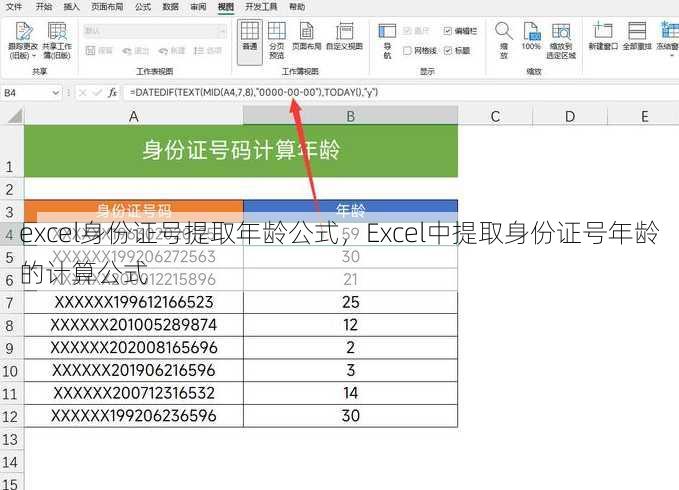Viewport: 679px width, 490px height.
Task: Reset zoom with the 100% icon
Action: point(531,36)
